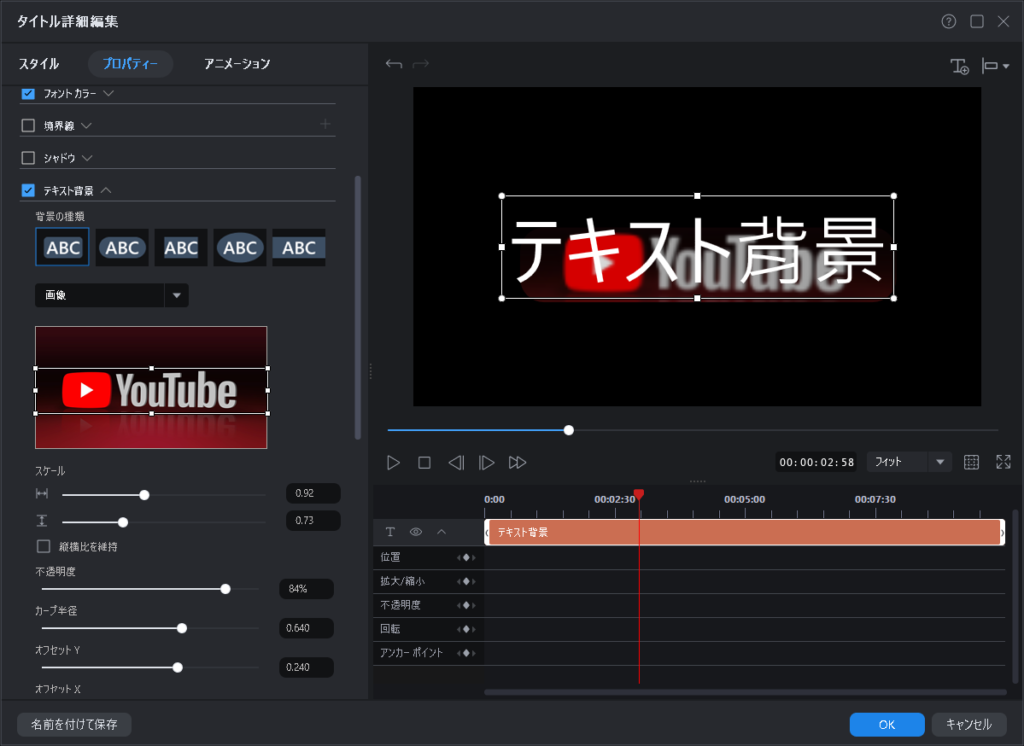Step to the previous frame
1024x746 pixels.
click(456, 462)
